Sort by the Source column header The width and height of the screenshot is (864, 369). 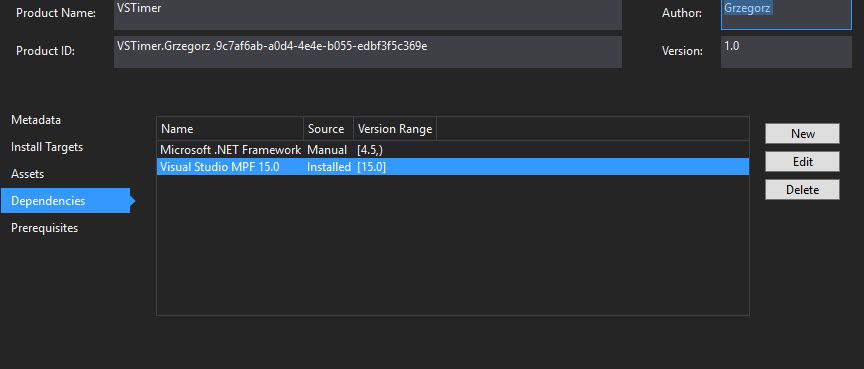[x=328, y=129]
